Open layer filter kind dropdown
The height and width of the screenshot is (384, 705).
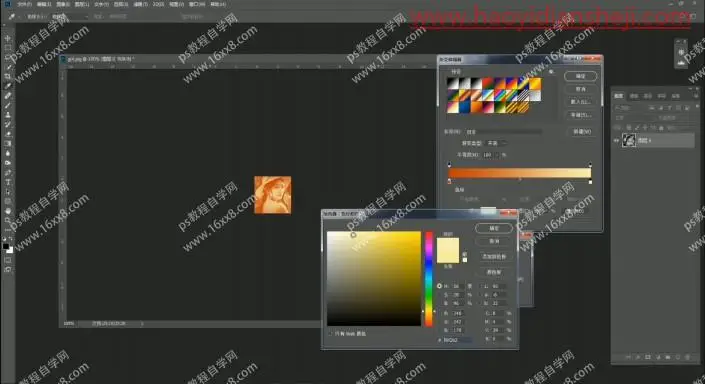pyautogui.click(x=629, y=108)
